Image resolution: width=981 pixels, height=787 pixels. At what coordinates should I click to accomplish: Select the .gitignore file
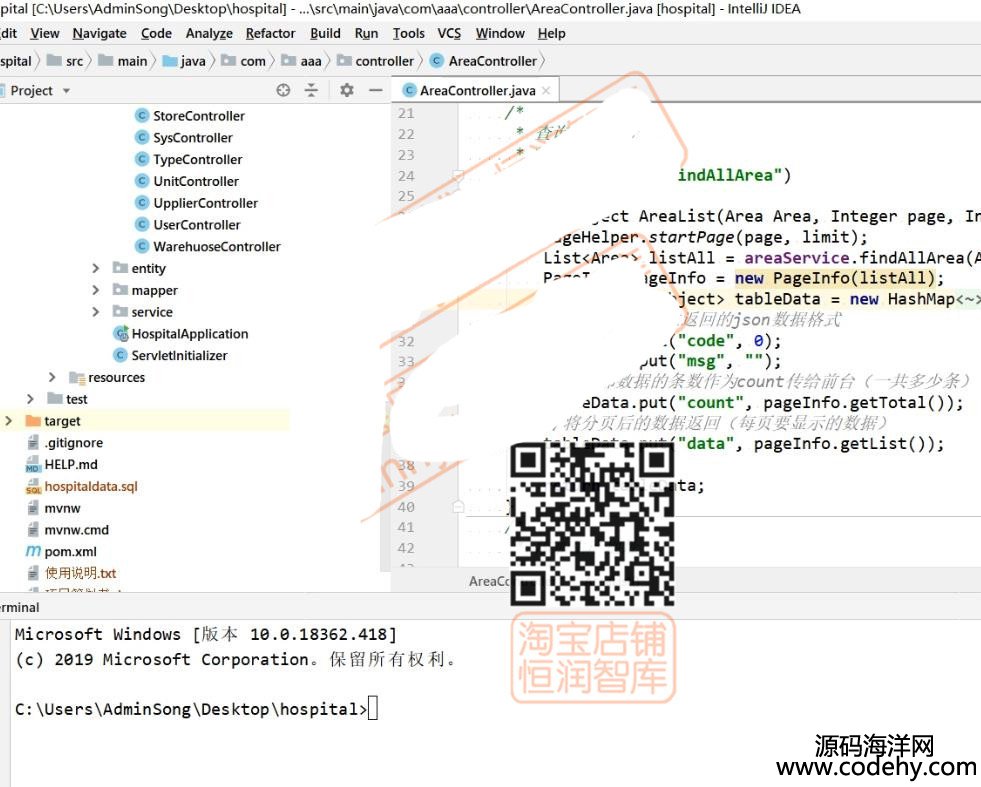pyautogui.click(x=74, y=443)
